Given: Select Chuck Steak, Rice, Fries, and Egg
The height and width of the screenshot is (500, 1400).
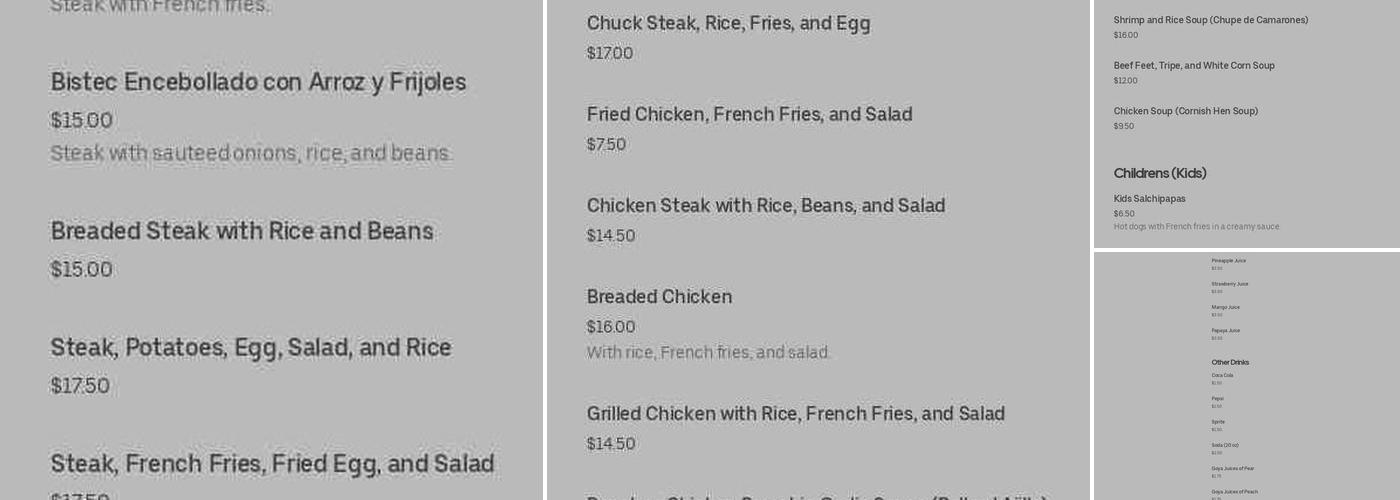Looking at the screenshot, I should pyautogui.click(x=728, y=24).
